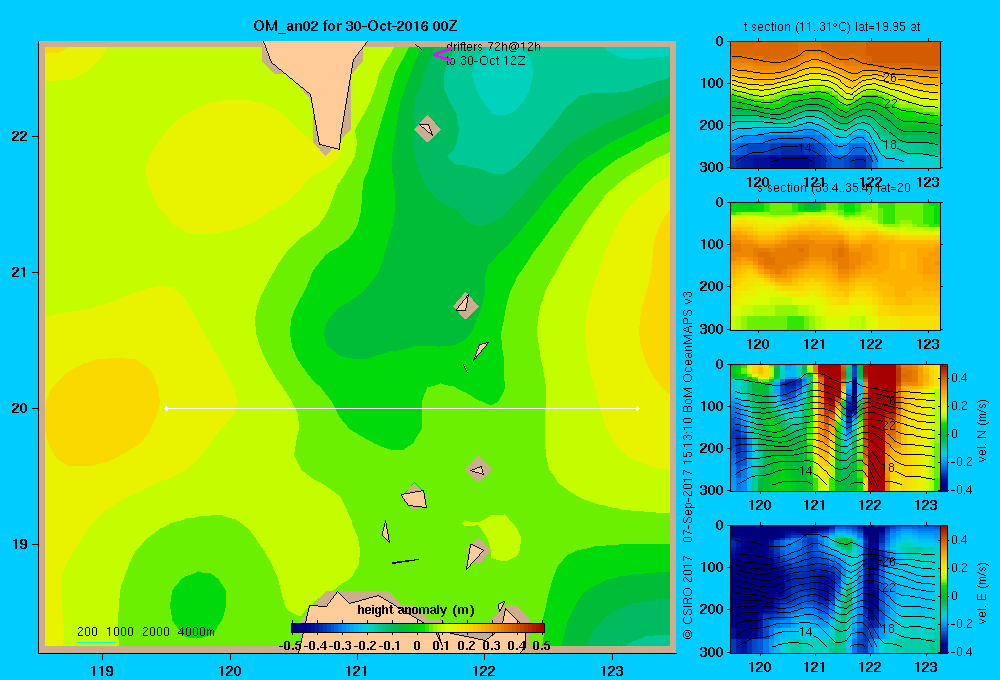
Task: Click '-0.5' tick on height anomaly color bar
Action: (x=290, y=646)
